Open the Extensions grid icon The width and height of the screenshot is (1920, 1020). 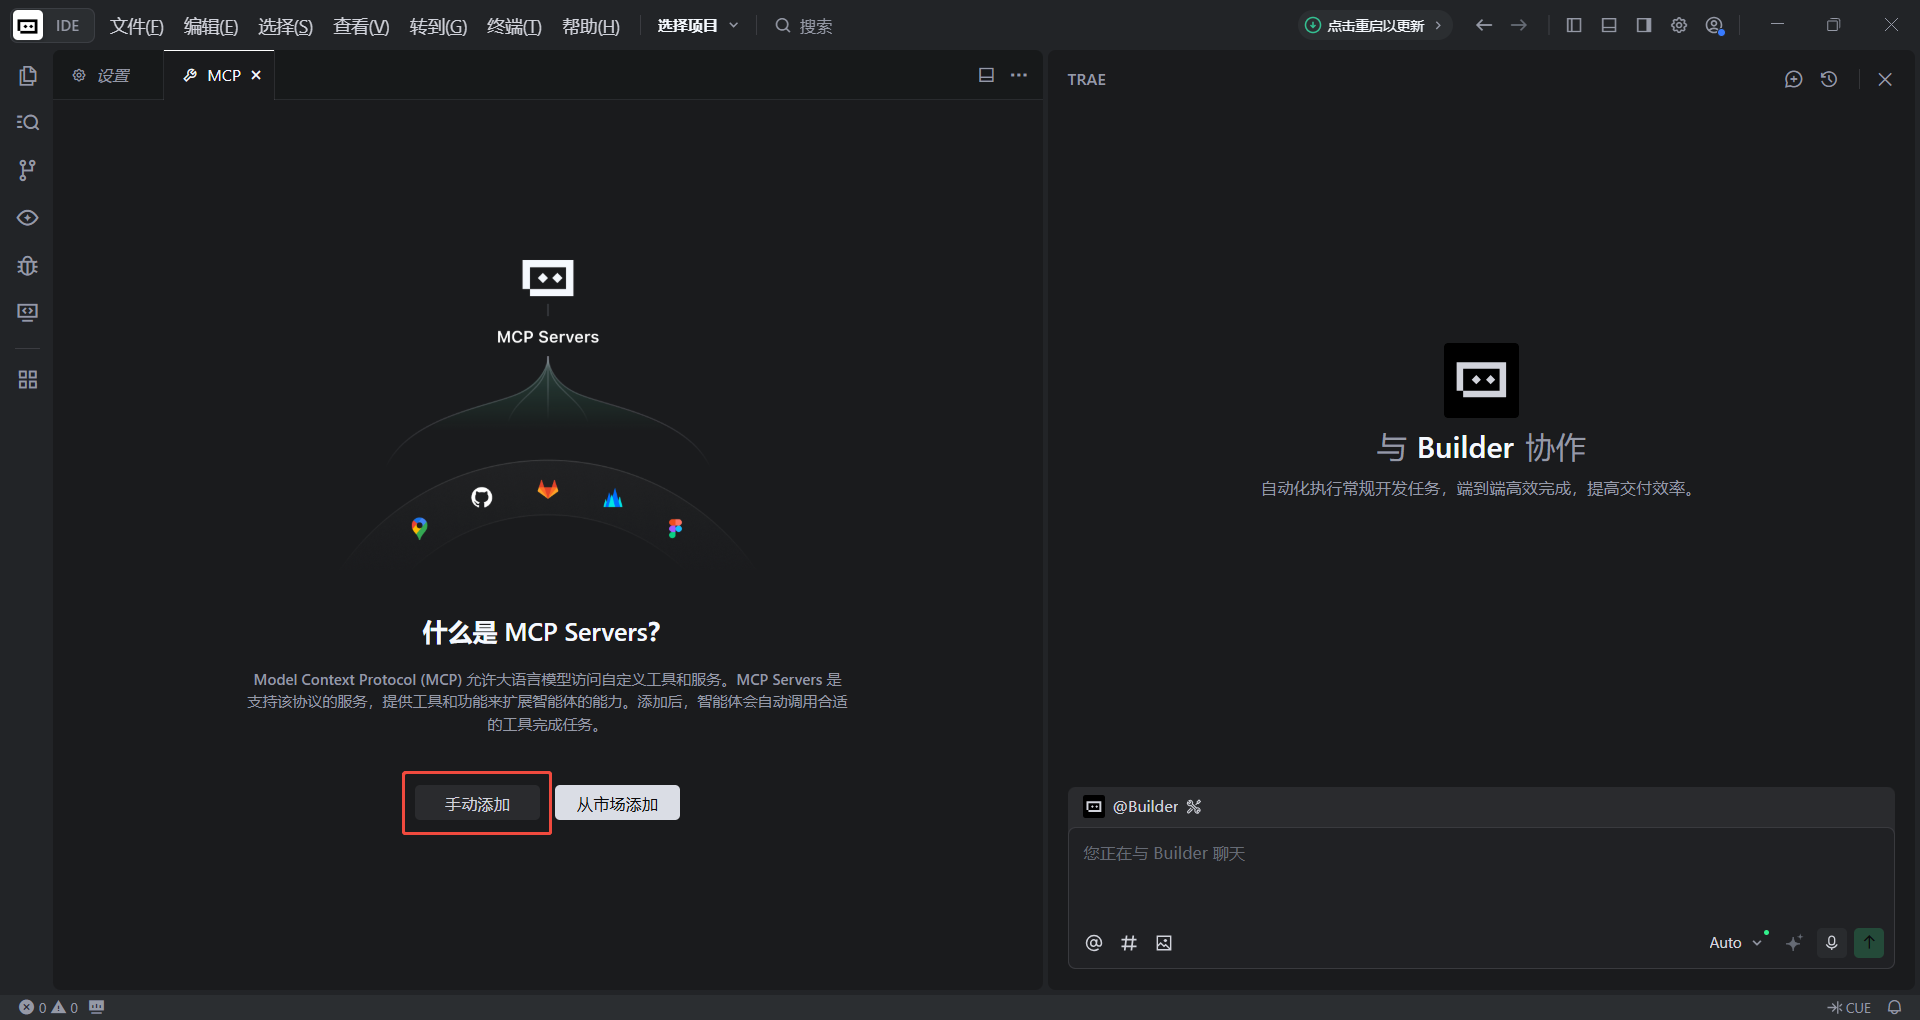(x=28, y=380)
